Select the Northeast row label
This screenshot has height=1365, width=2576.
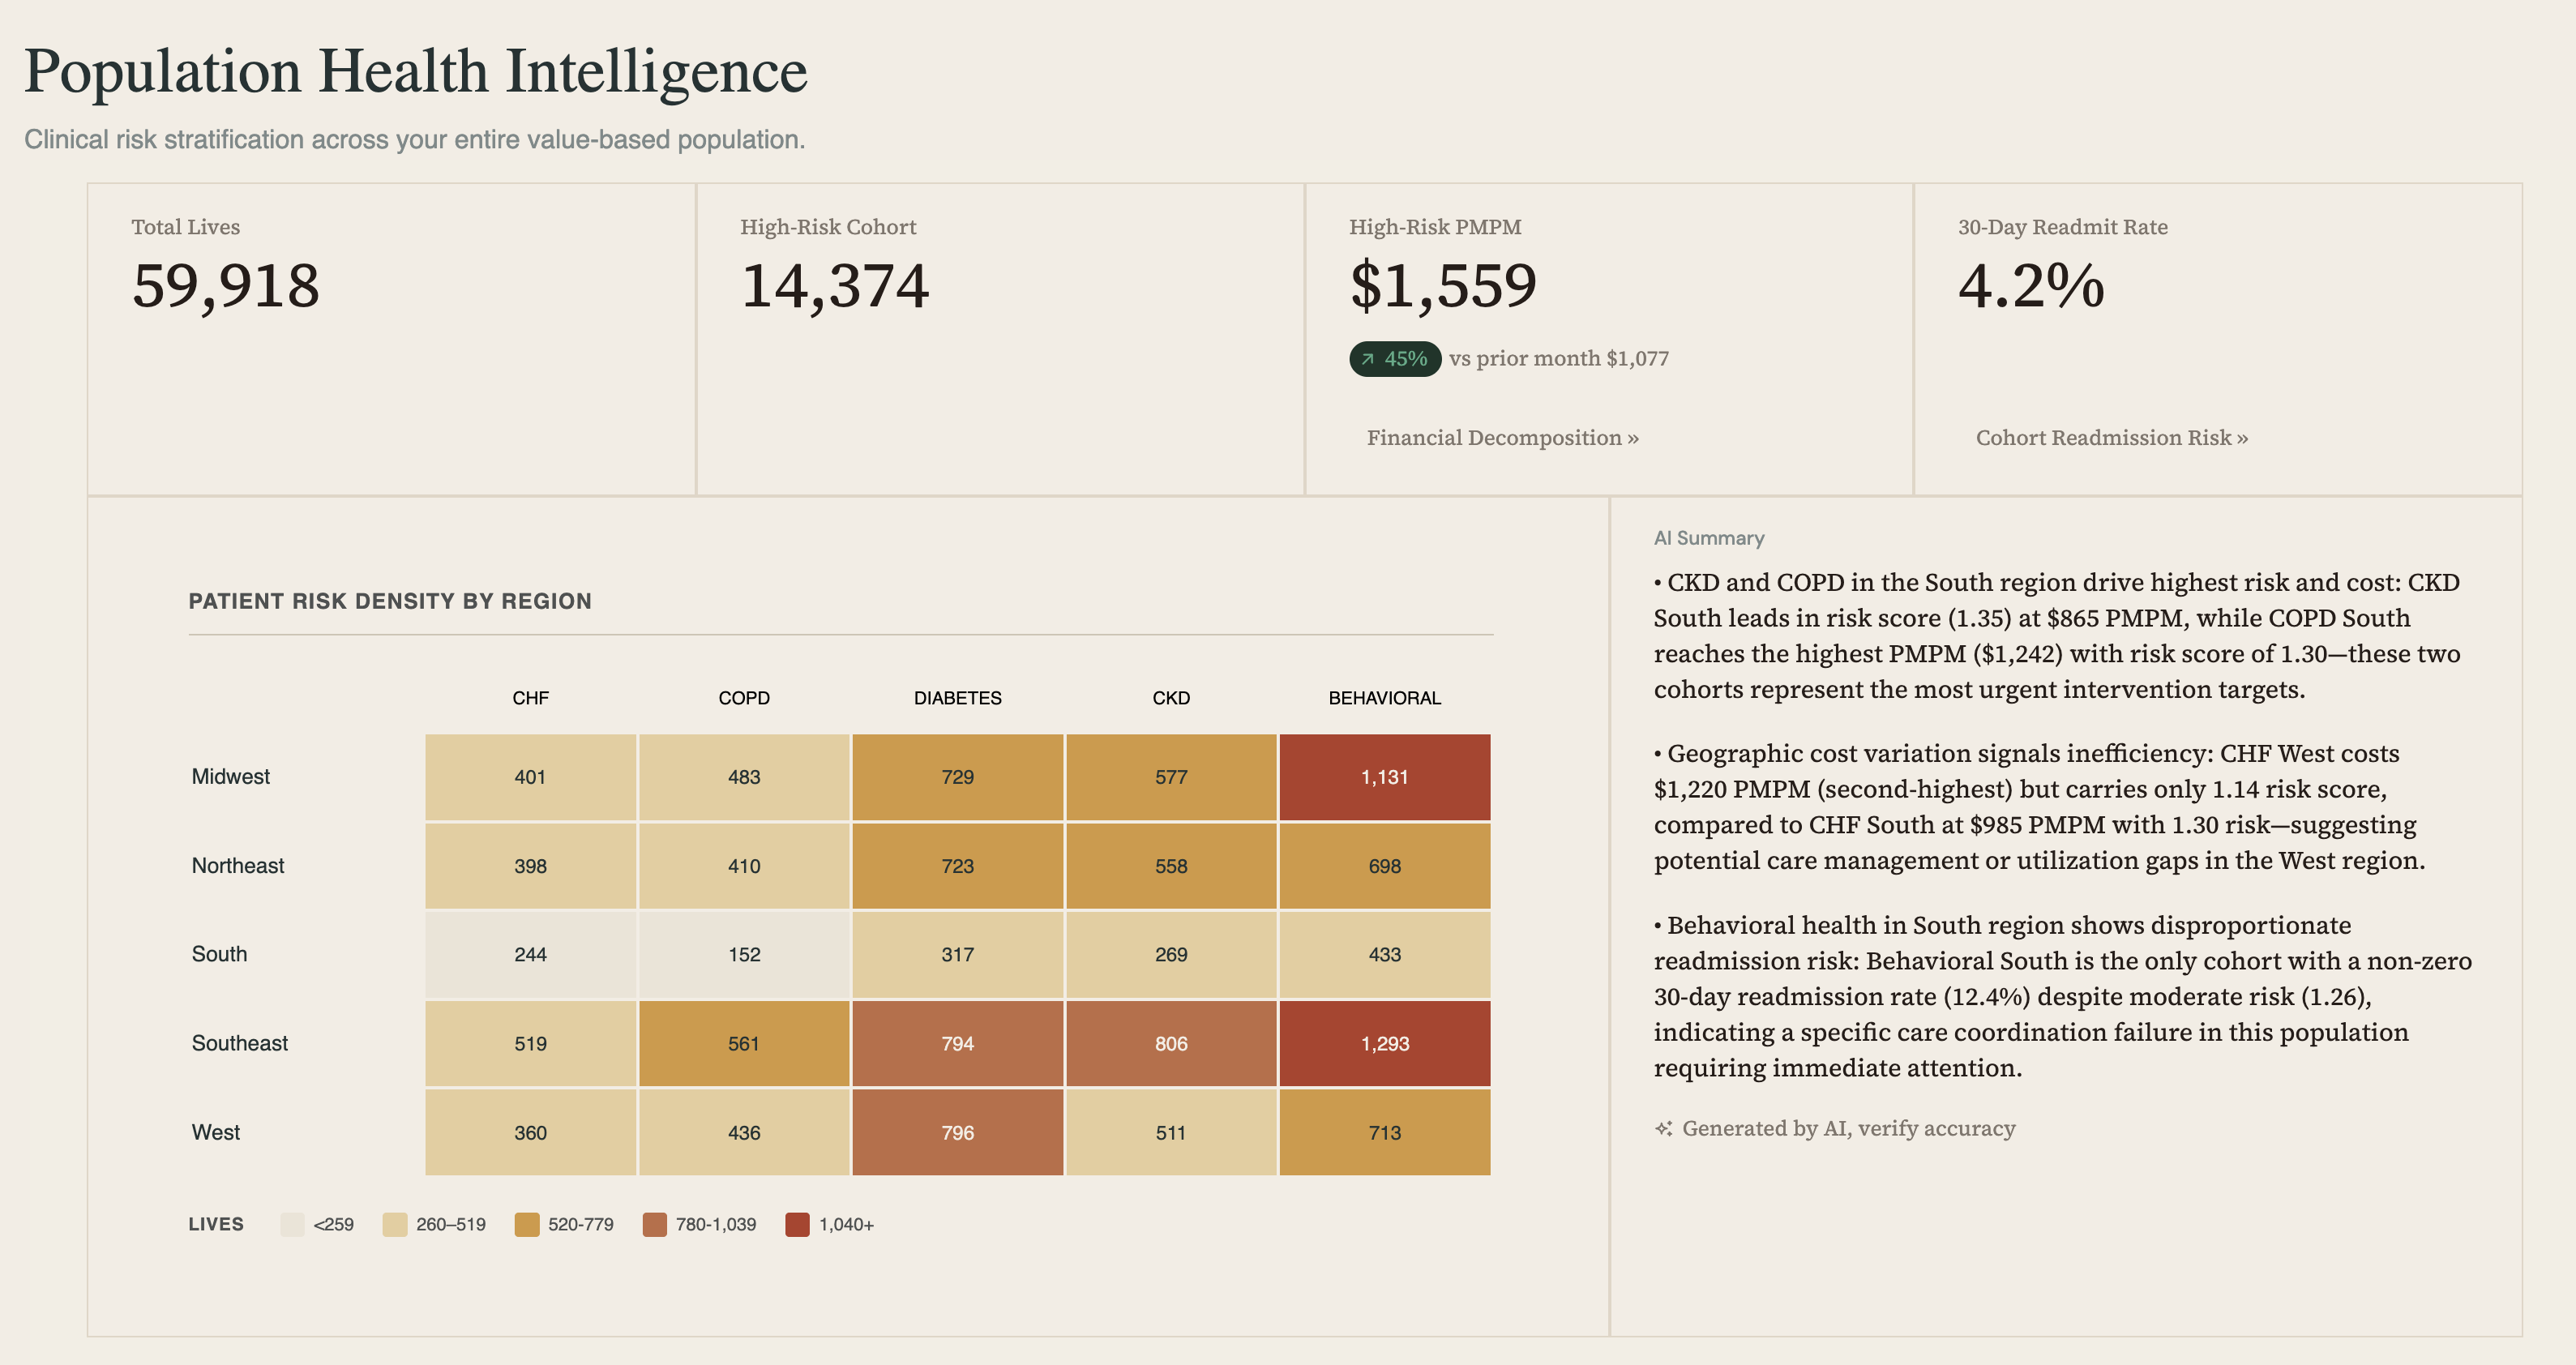(238, 866)
